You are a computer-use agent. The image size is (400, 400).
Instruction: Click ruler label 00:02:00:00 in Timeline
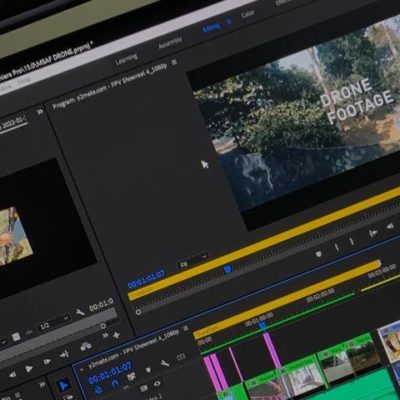coord(320,296)
